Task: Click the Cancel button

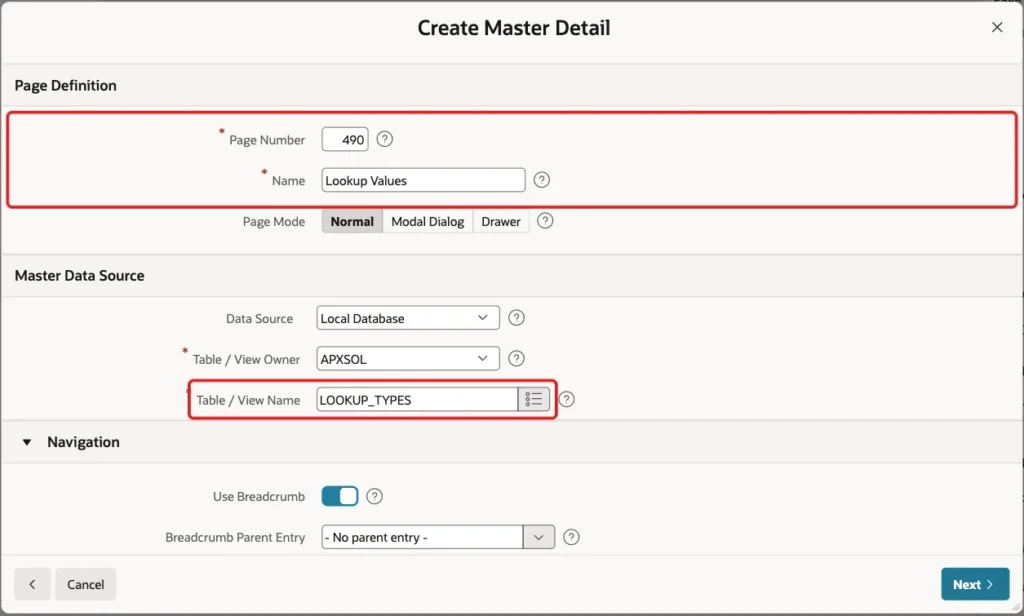Action: pos(86,585)
